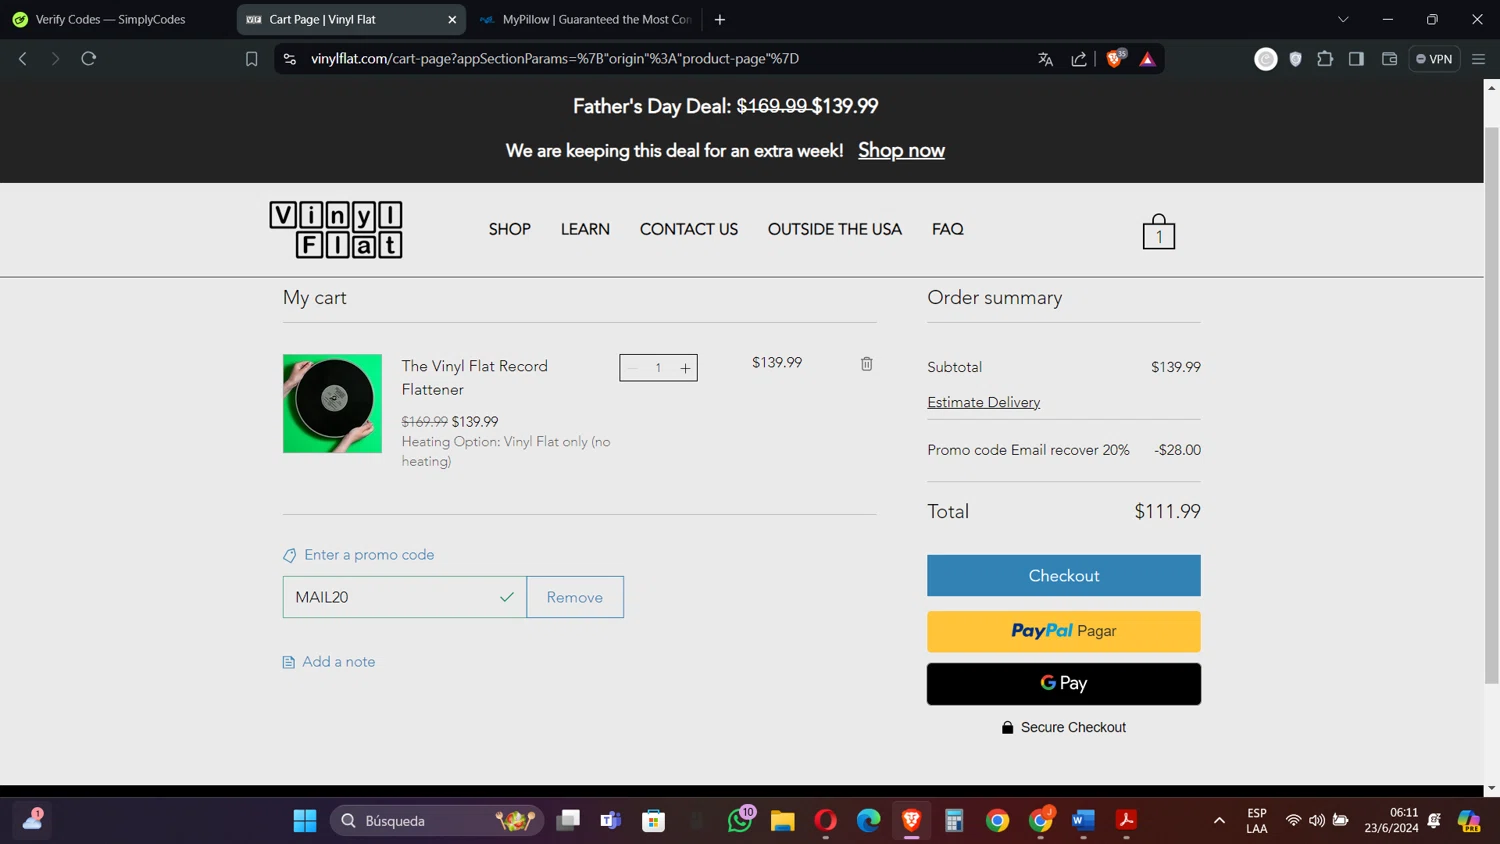Go to CONTACT US page
1500x844 pixels.
(x=689, y=229)
